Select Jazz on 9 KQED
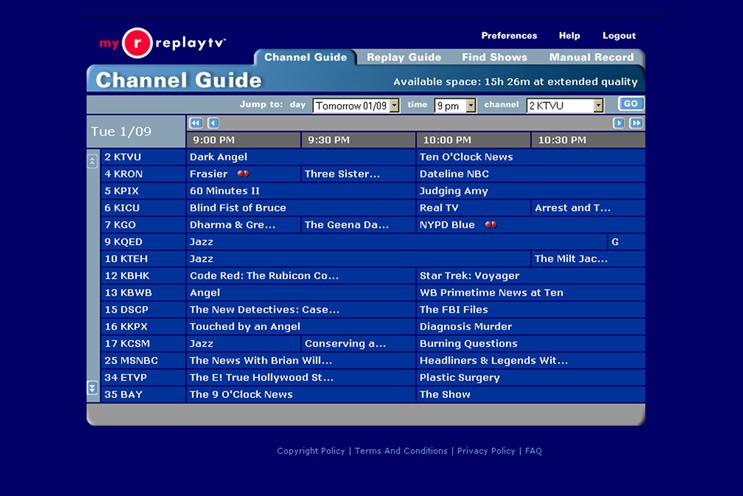743x496 pixels. pyautogui.click(x=396, y=242)
